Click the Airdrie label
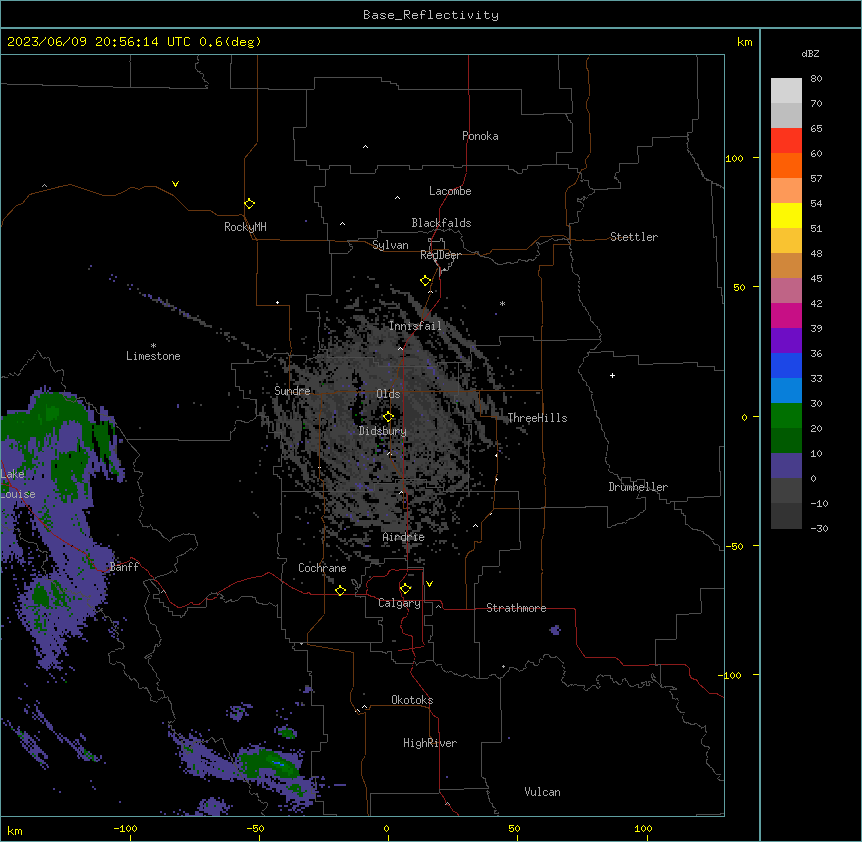 click(x=403, y=537)
